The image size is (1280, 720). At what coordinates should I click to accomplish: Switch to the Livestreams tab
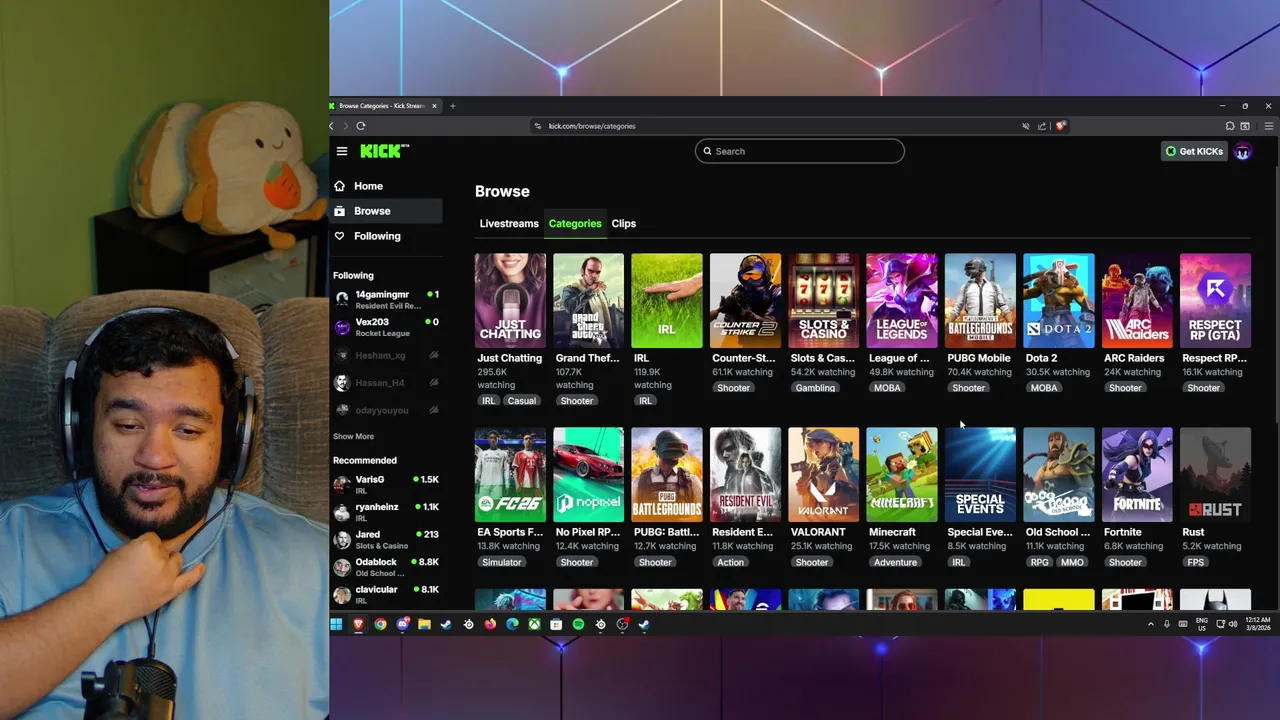(x=509, y=223)
